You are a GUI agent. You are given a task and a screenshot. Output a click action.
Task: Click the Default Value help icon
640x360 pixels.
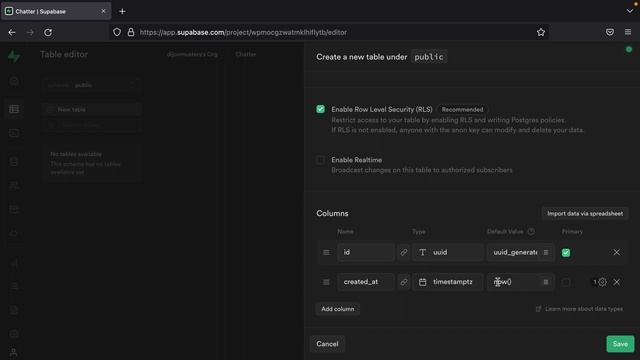(531, 231)
